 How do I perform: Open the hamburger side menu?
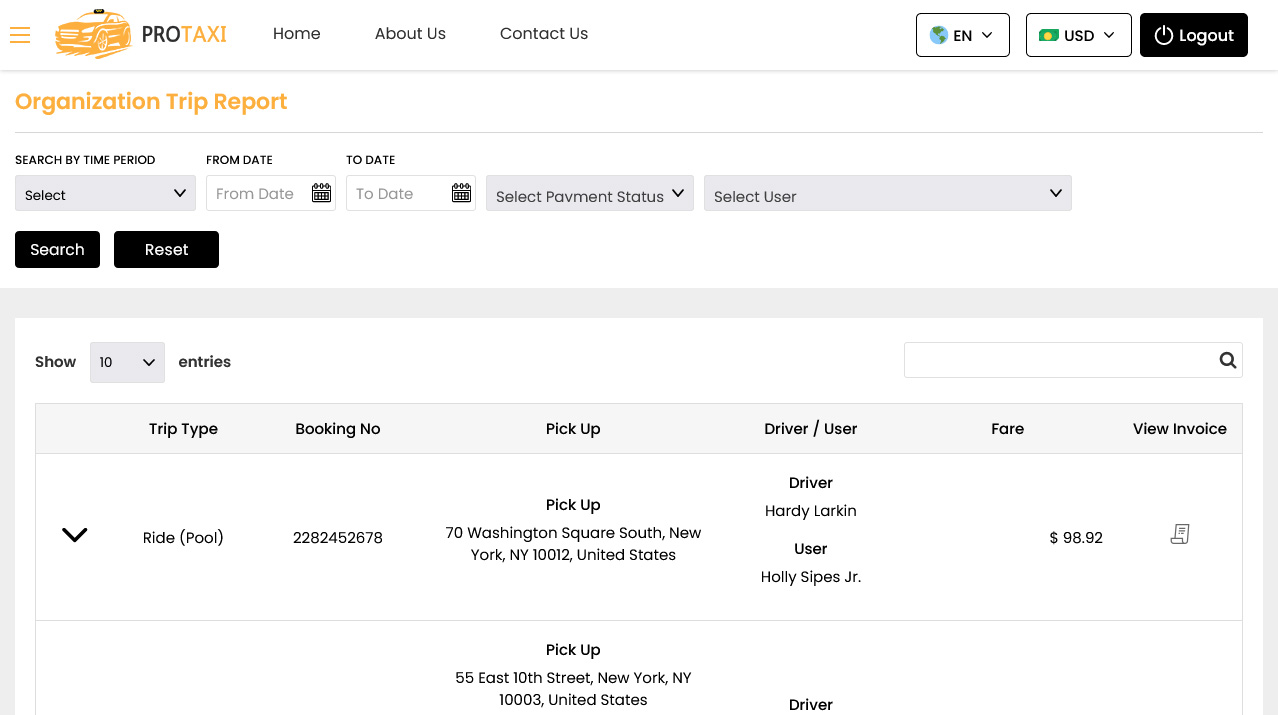tap(20, 35)
